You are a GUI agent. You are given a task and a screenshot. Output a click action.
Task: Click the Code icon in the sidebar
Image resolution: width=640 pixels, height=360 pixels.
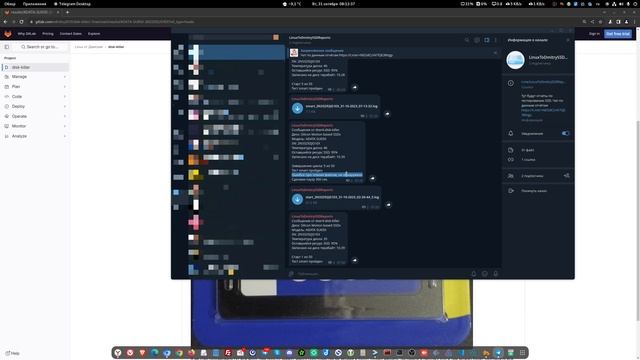(x=7, y=97)
